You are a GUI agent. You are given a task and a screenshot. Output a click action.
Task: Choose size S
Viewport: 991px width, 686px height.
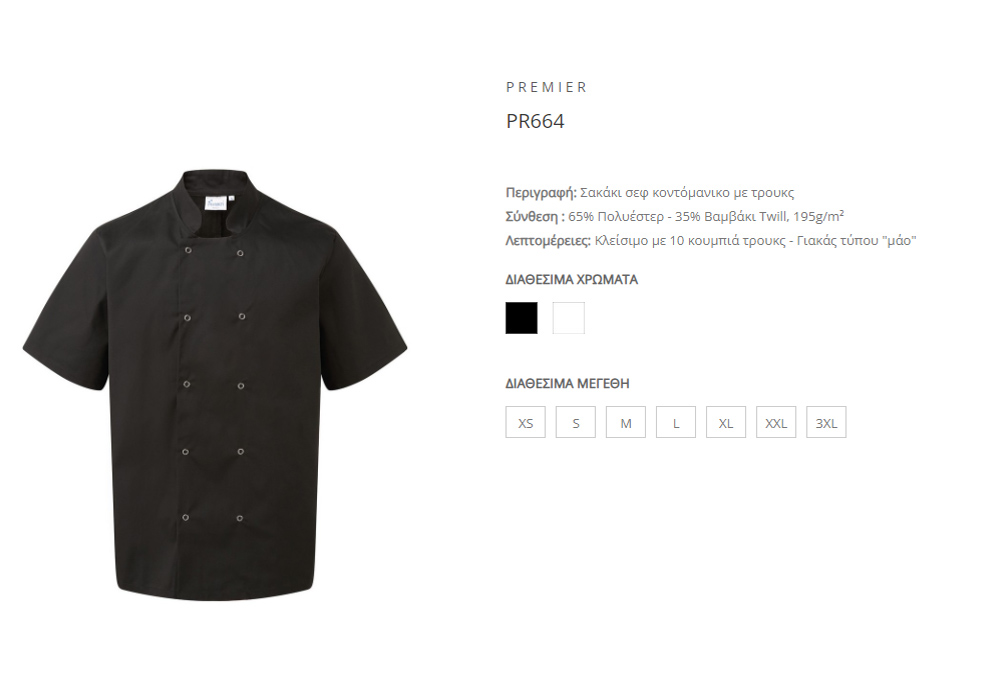pyautogui.click(x=576, y=422)
